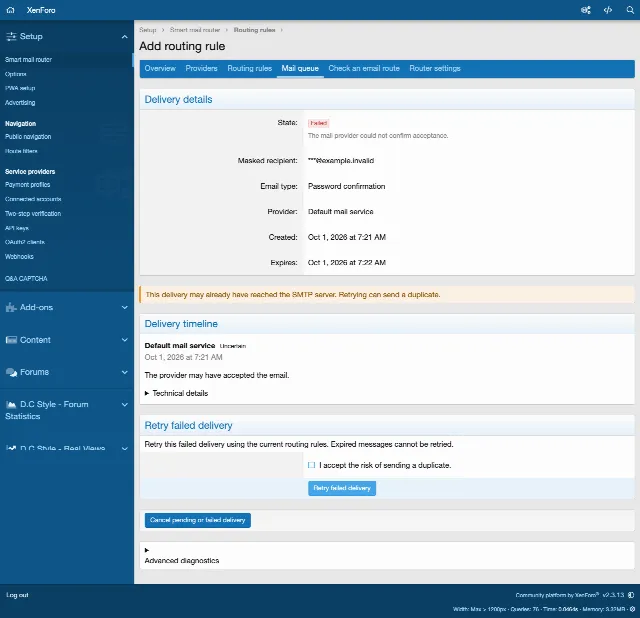Click the Forum Statistics chart icon
This screenshot has height=618, width=640.
click(x=11, y=405)
